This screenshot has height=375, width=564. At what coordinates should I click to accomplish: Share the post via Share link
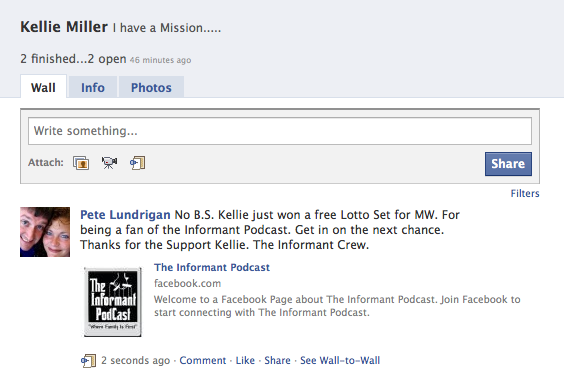277,360
